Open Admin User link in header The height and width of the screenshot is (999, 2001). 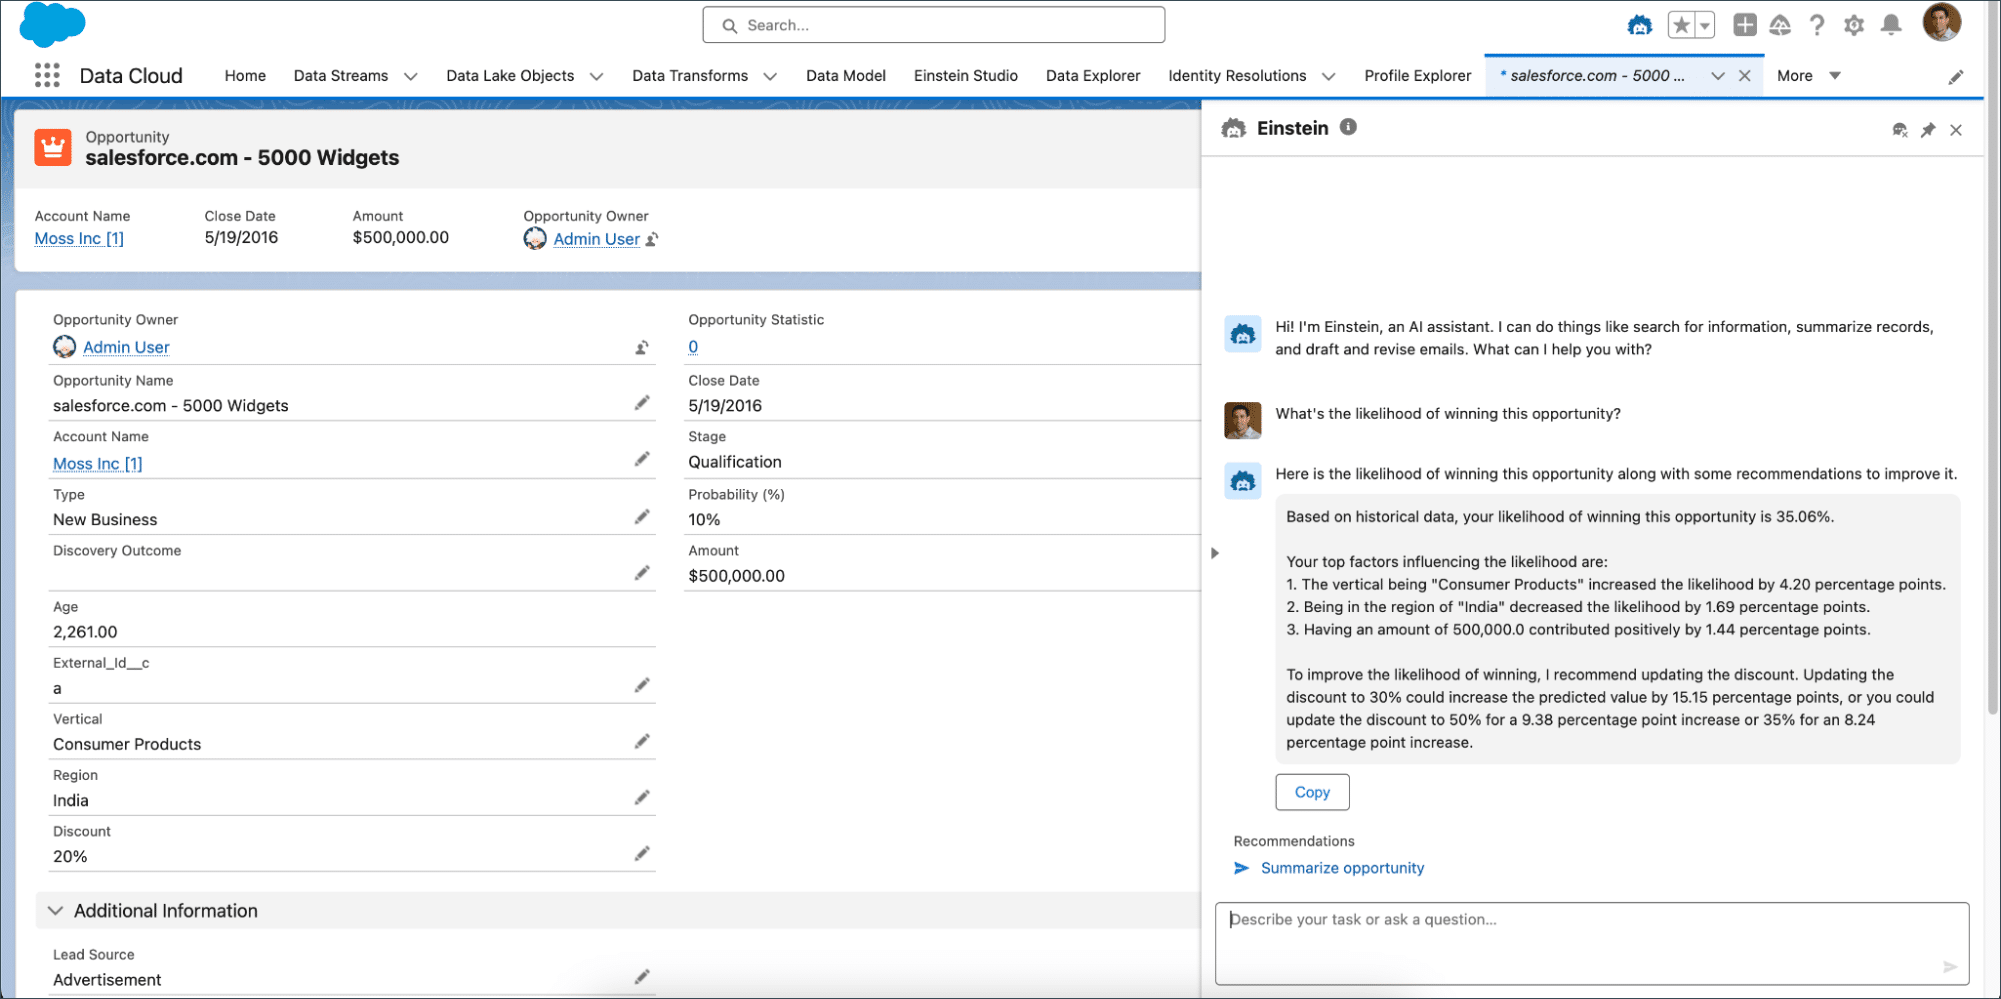(597, 239)
